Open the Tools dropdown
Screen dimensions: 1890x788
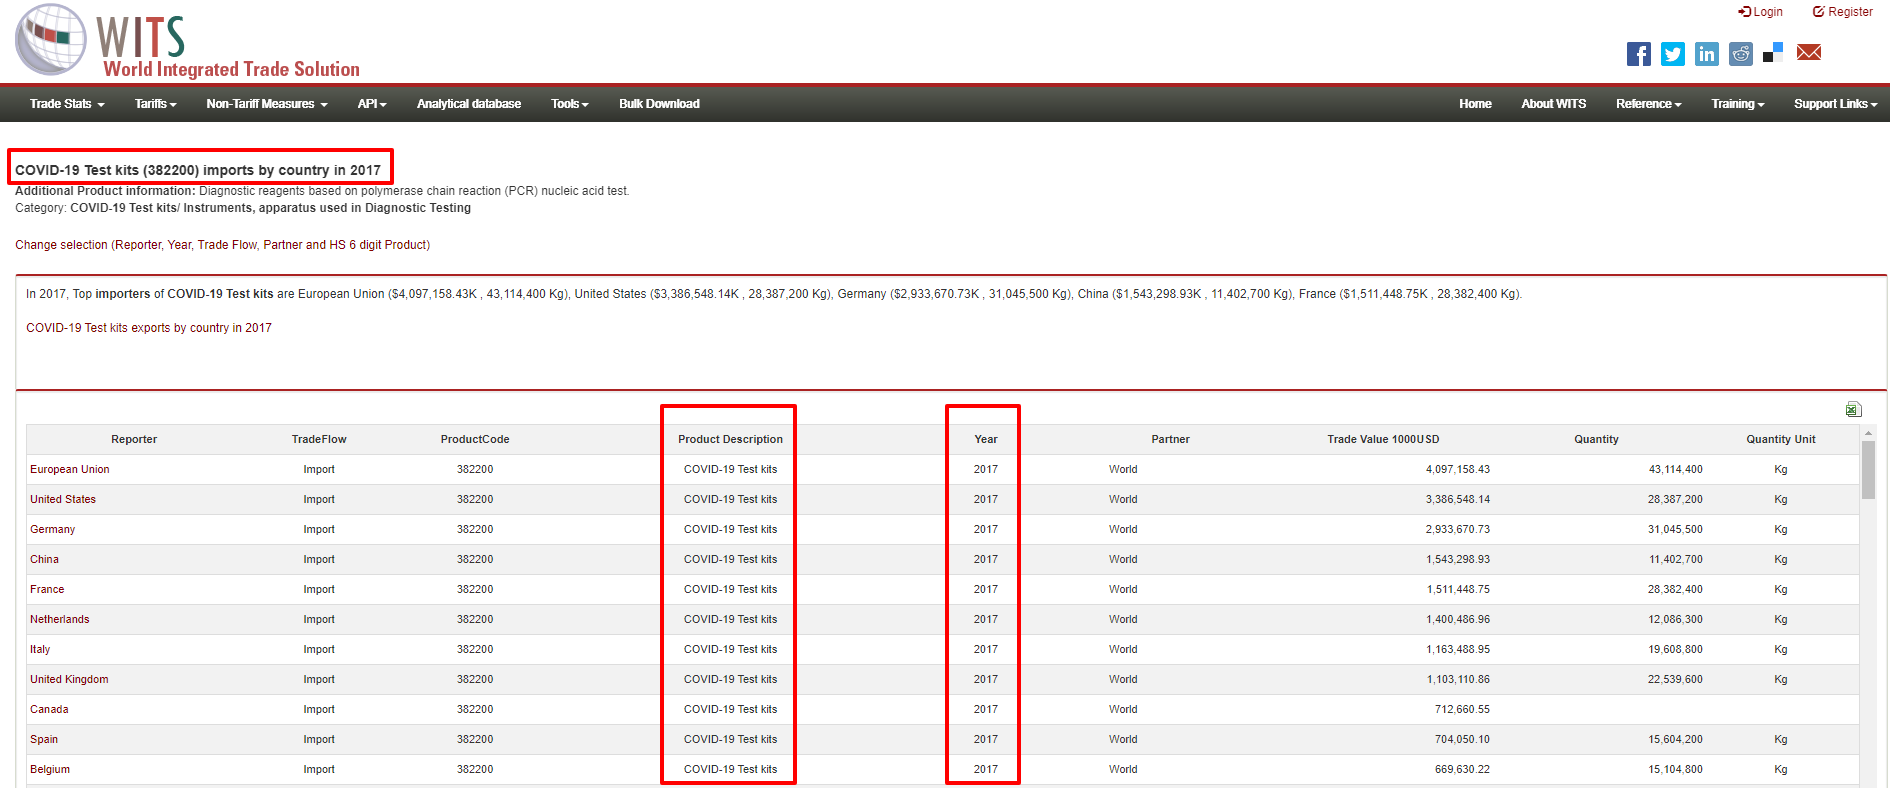570,104
